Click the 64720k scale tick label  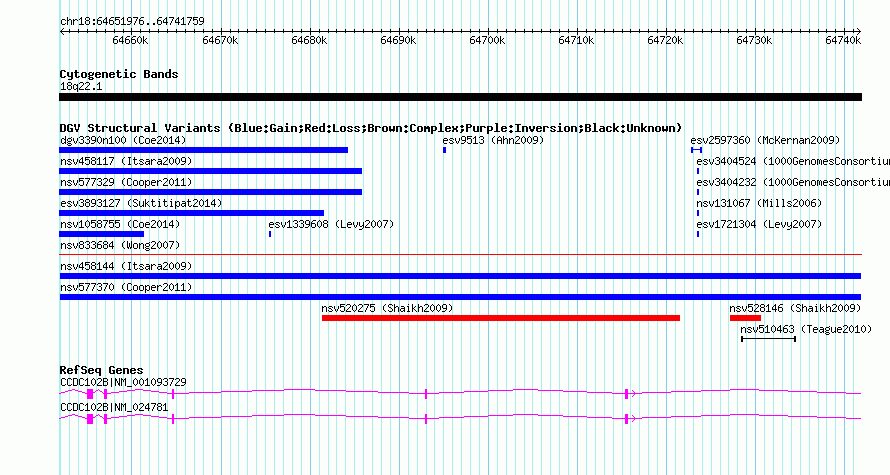click(665, 40)
